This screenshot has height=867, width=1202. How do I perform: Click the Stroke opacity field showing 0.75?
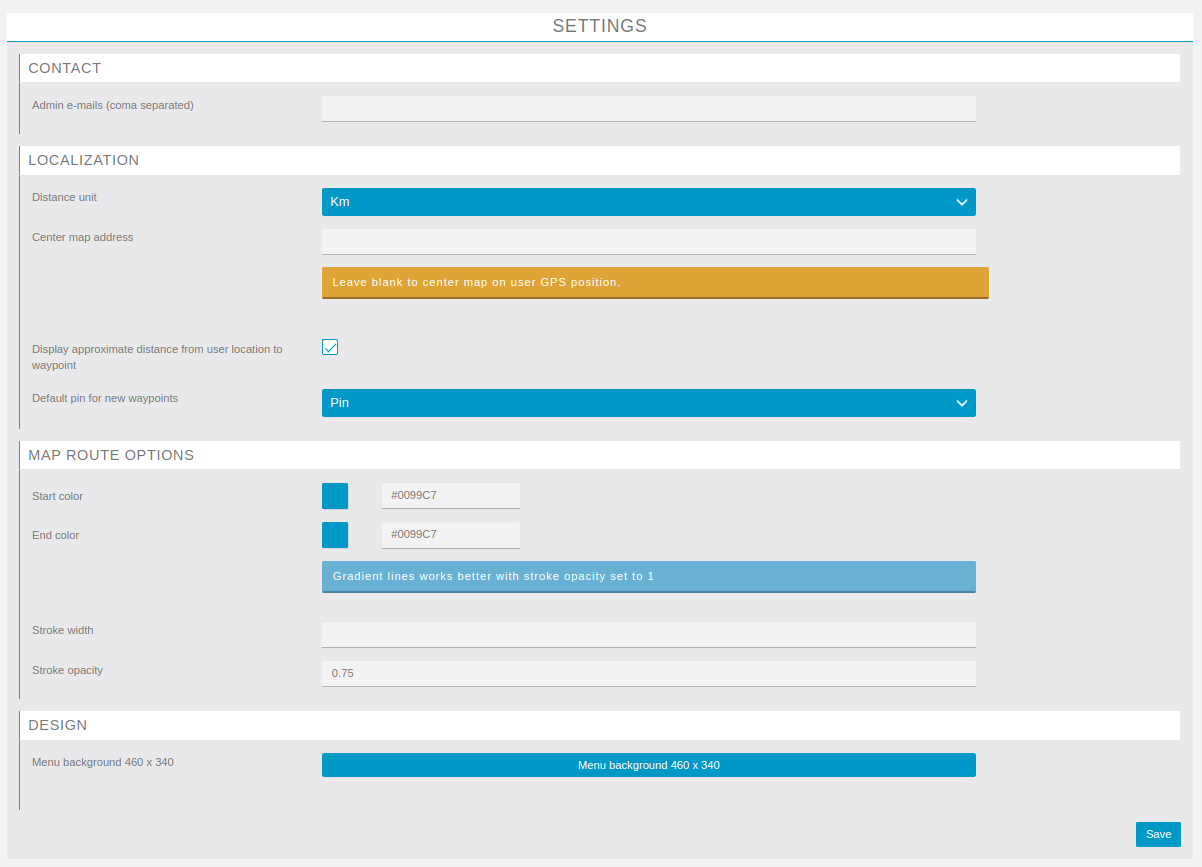tap(648, 673)
